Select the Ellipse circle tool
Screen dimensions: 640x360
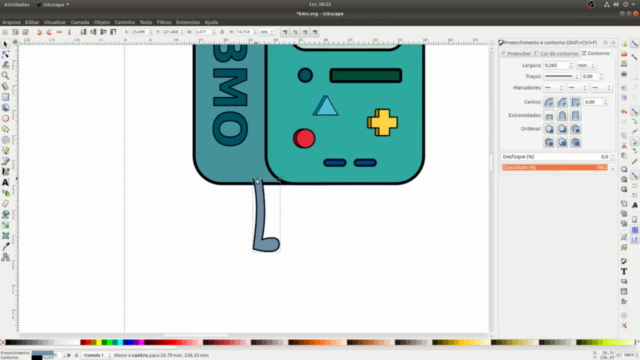click(5, 118)
